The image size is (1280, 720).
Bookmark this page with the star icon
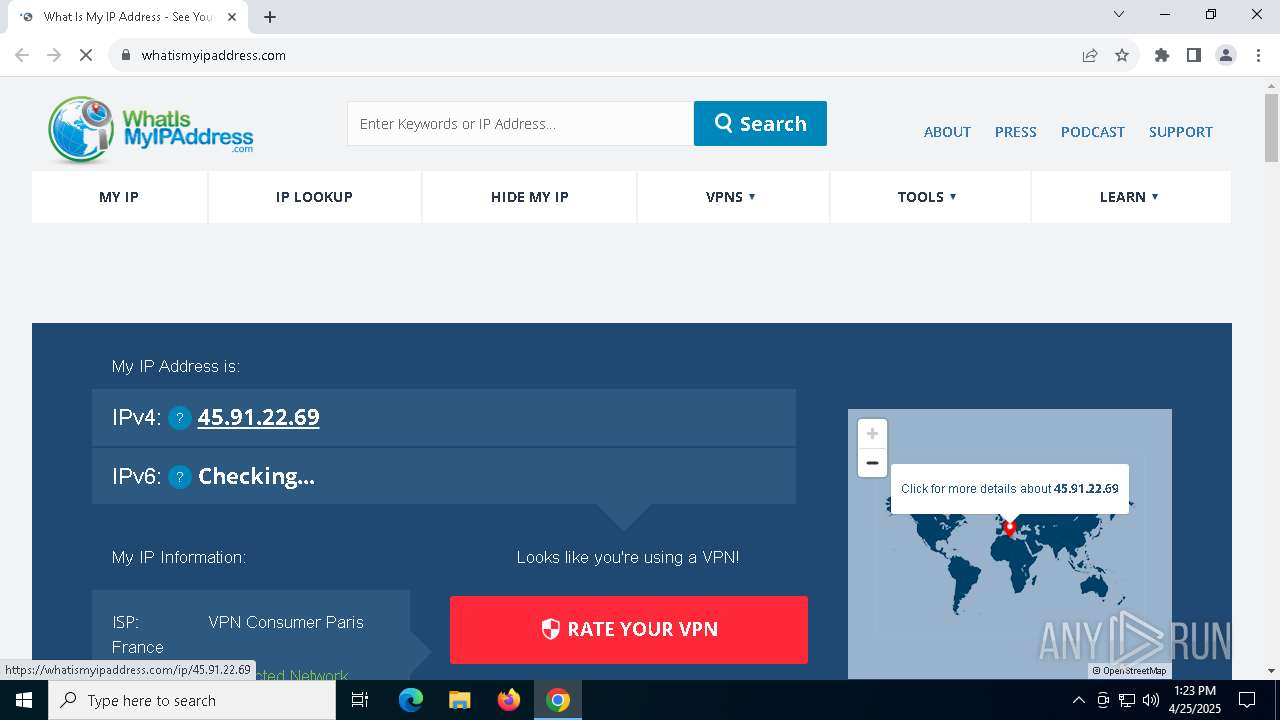point(1122,55)
